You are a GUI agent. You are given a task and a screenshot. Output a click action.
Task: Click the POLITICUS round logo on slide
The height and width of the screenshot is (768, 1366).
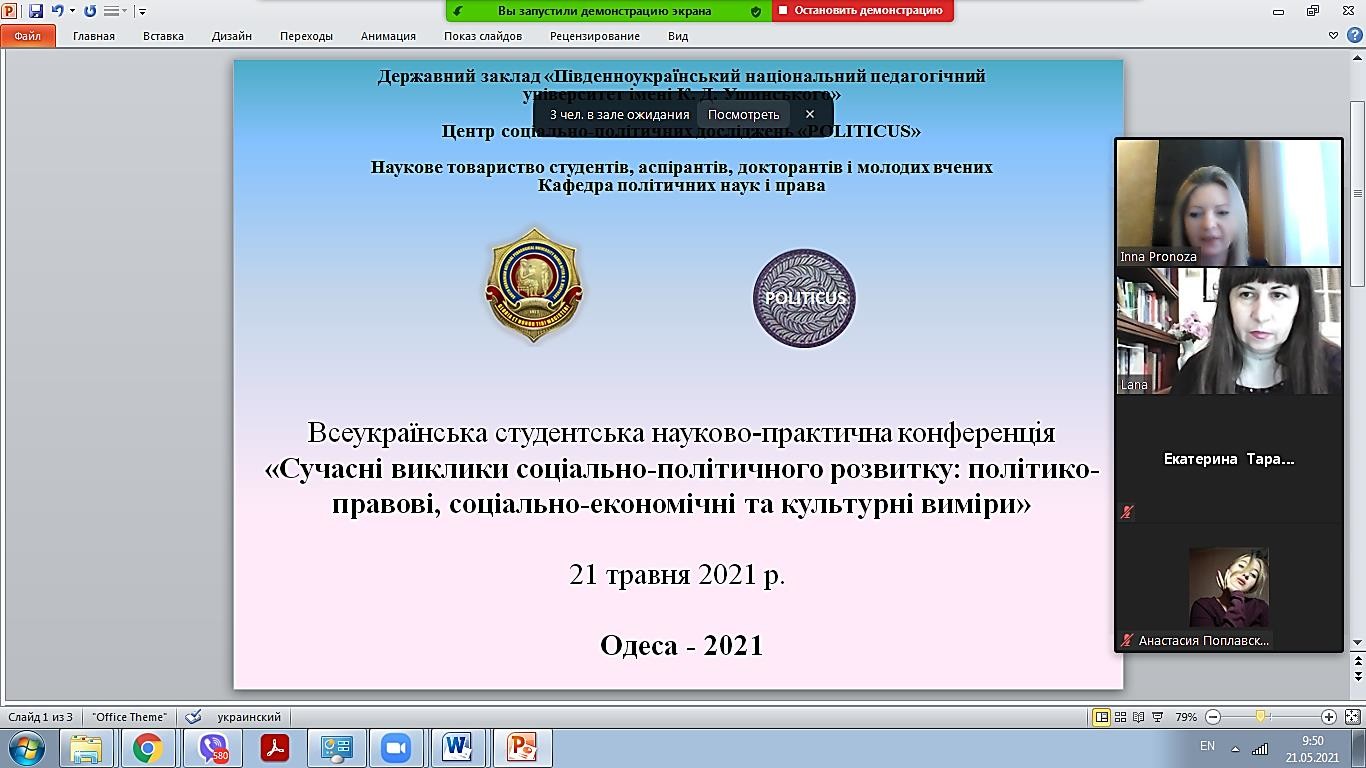point(804,298)
